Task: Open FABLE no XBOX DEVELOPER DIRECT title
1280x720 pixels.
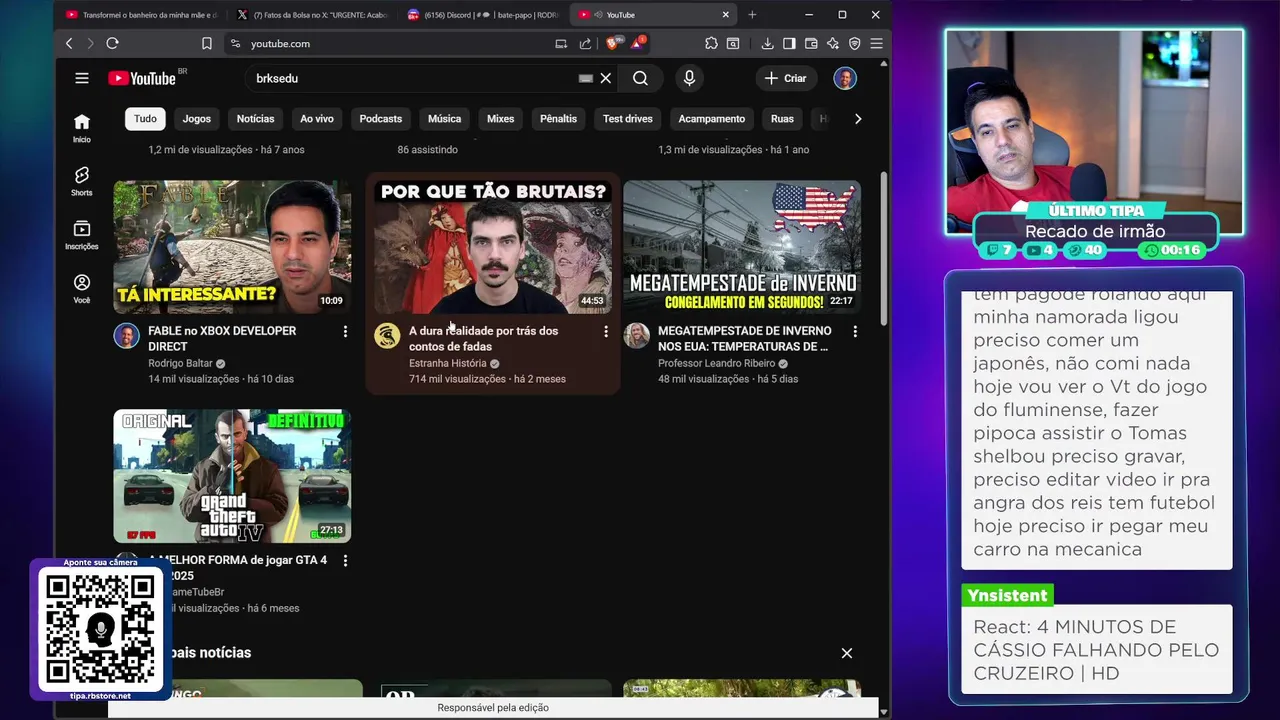Action: click(x=222, y=338)
